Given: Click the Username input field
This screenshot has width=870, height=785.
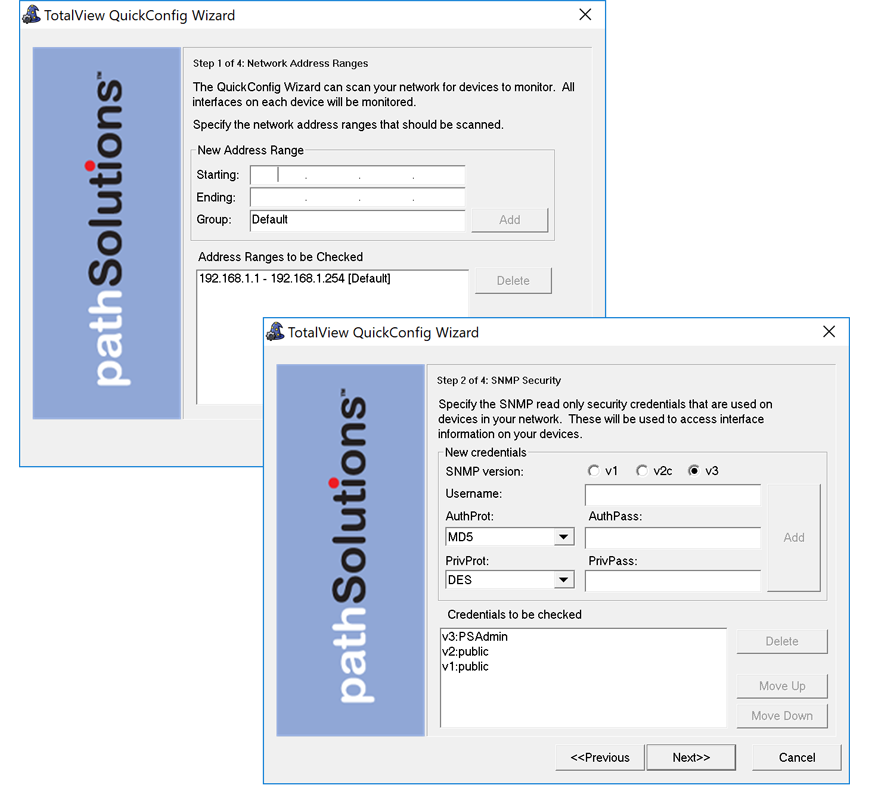Looking at the screenshot, I should coord(672,495).
